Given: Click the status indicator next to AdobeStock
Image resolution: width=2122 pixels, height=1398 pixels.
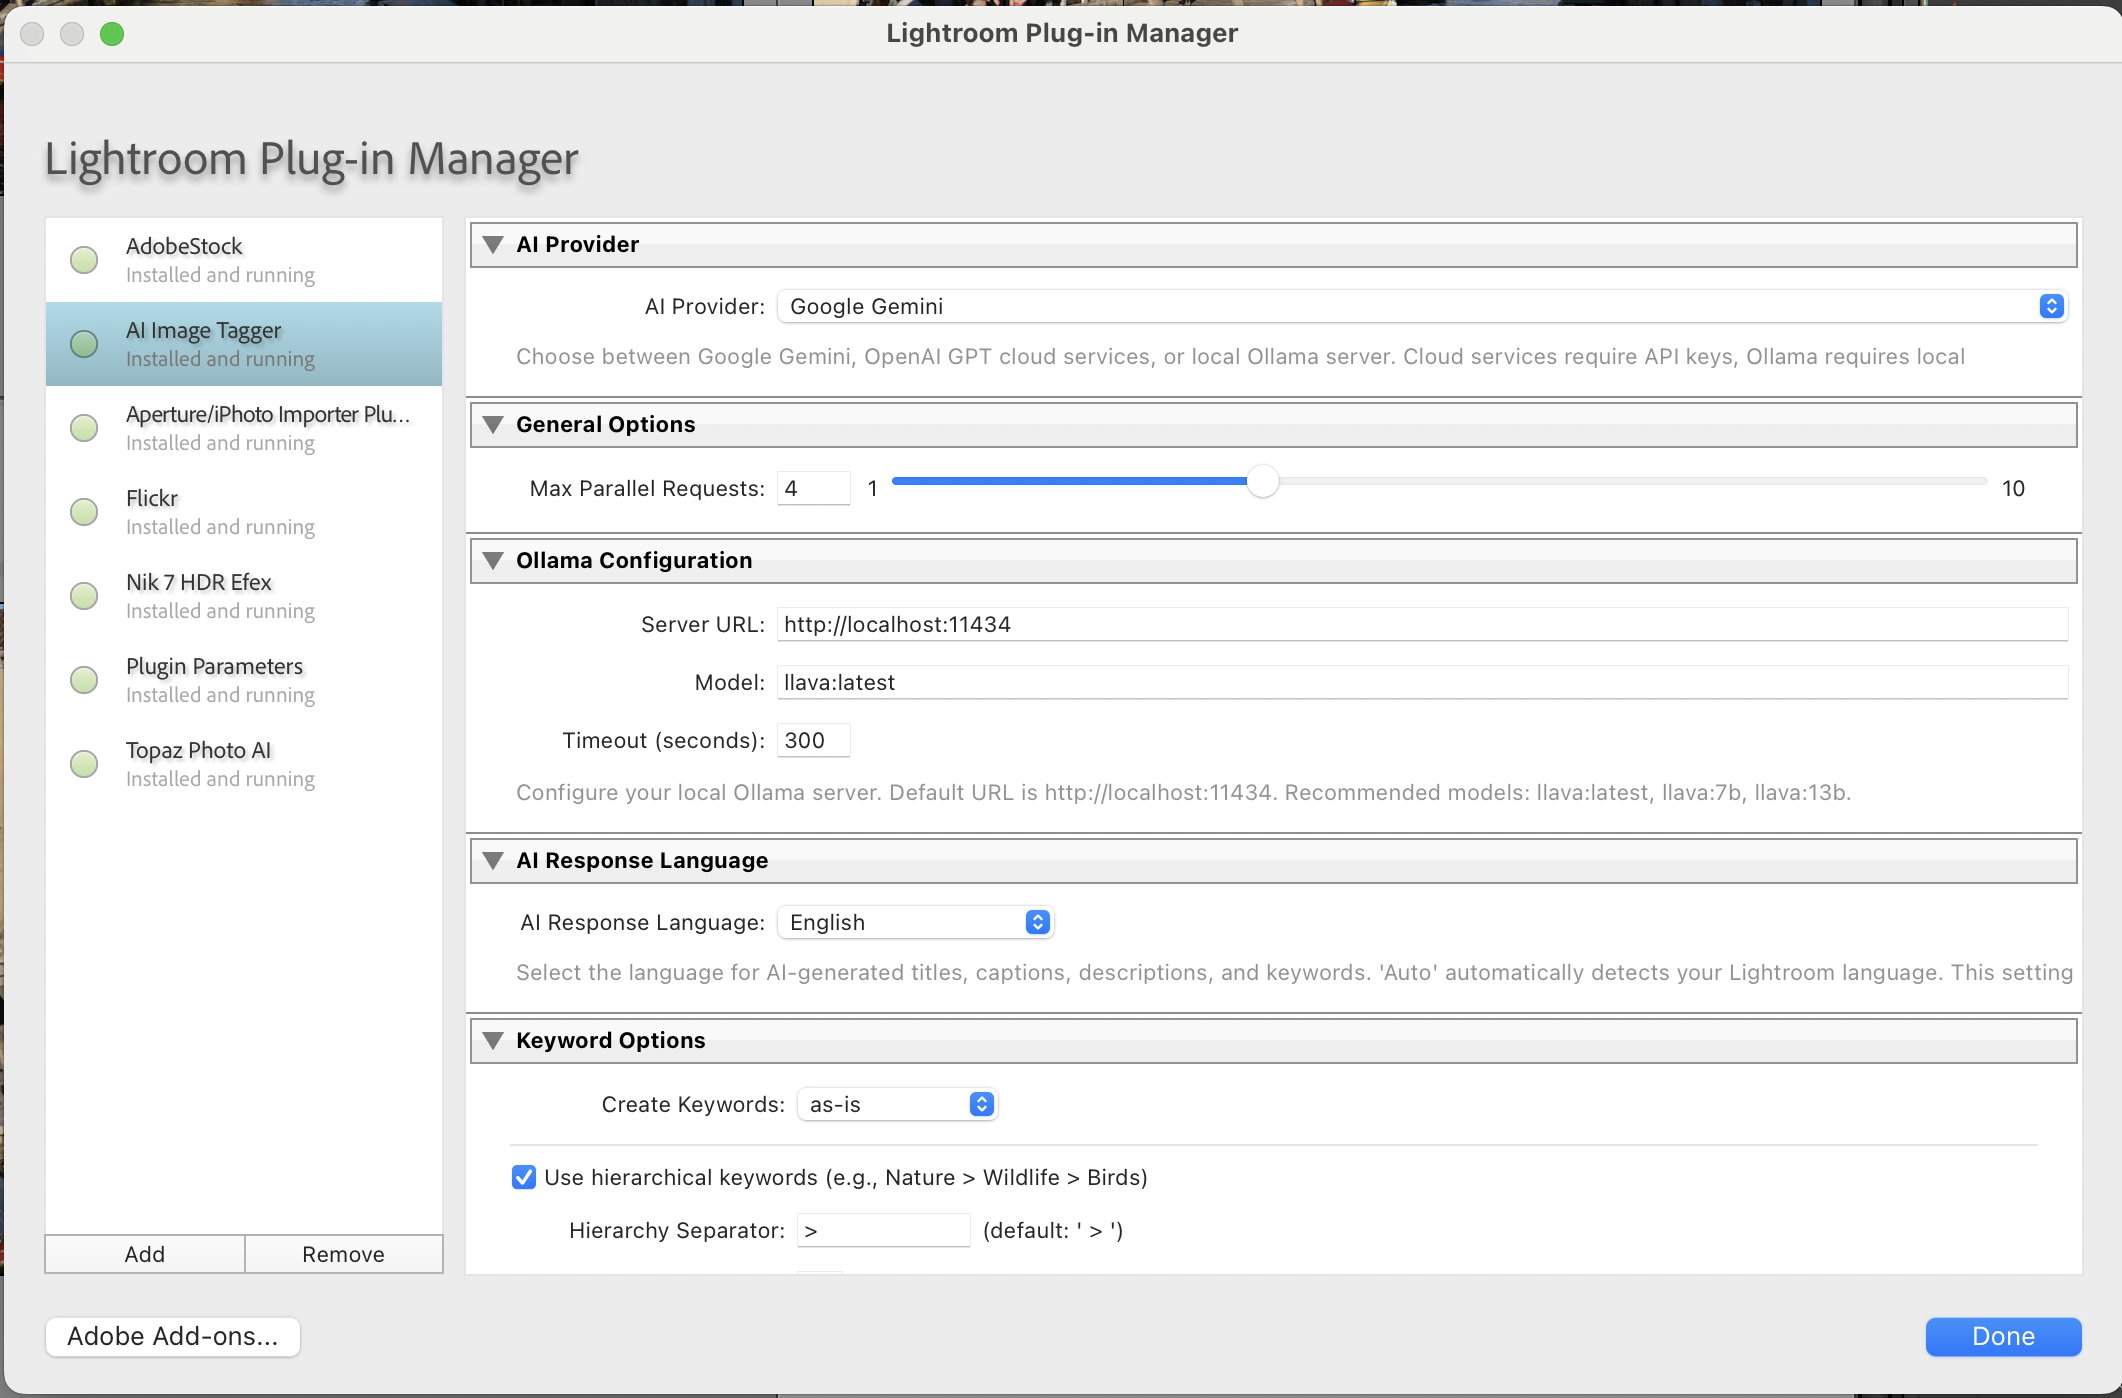Looking at the screenshot, I should coord(84,259).
